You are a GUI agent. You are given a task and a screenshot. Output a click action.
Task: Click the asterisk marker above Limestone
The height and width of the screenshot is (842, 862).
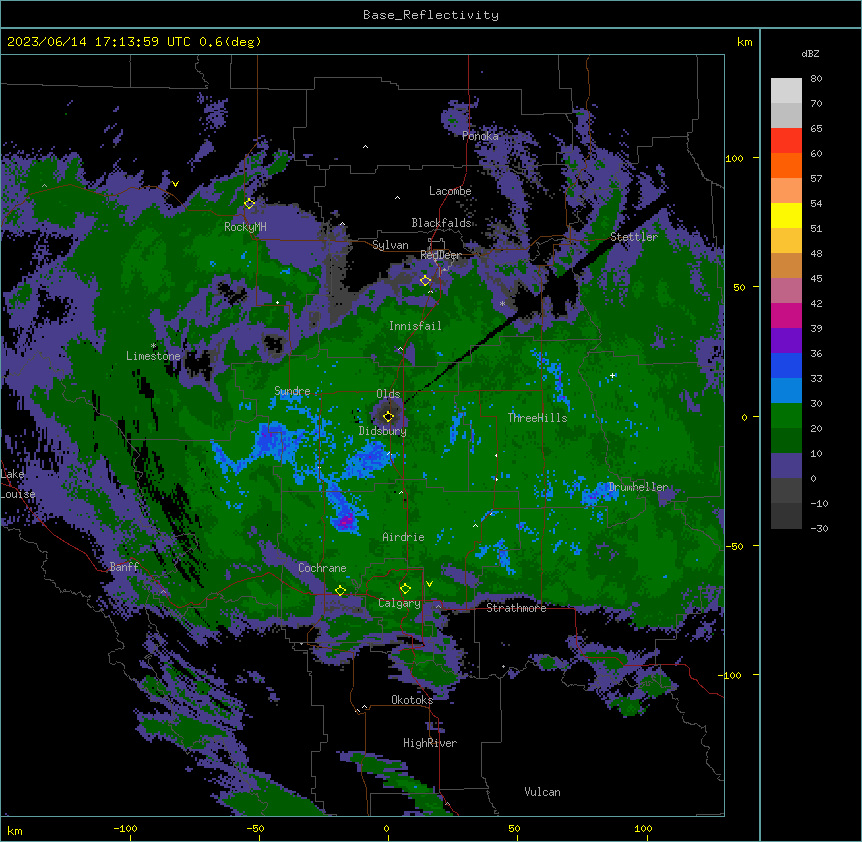154,346
